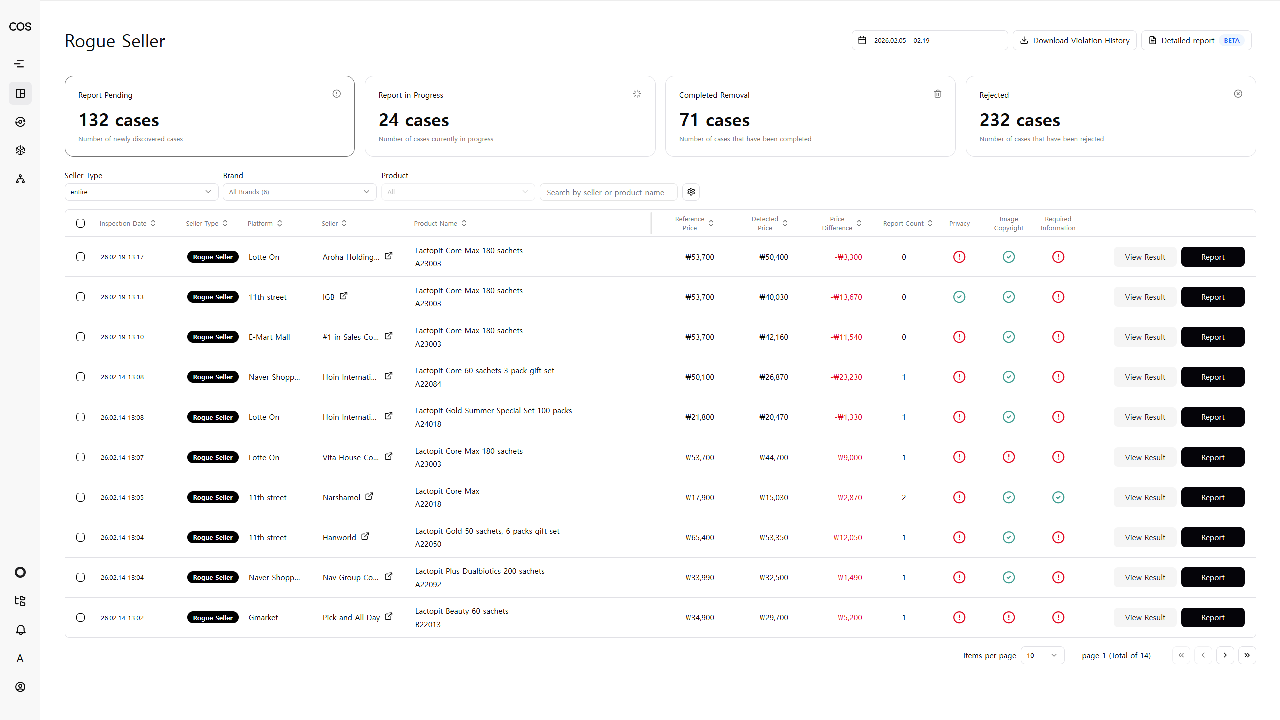The image size is (1280, 720).
Task: Click the language 'A' icon in sidebar
Action: click(x=20, y=658)
